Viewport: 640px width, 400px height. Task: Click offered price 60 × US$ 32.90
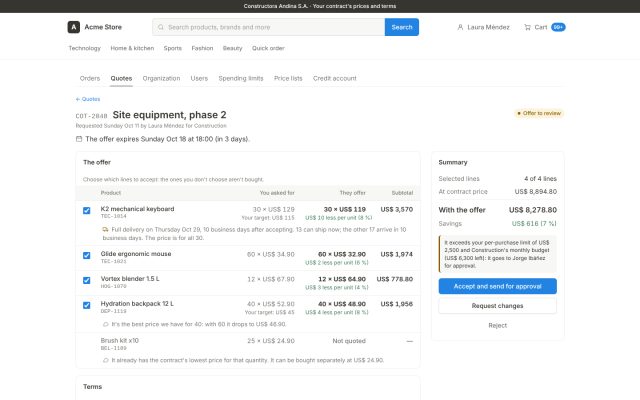tap(342, 254)
